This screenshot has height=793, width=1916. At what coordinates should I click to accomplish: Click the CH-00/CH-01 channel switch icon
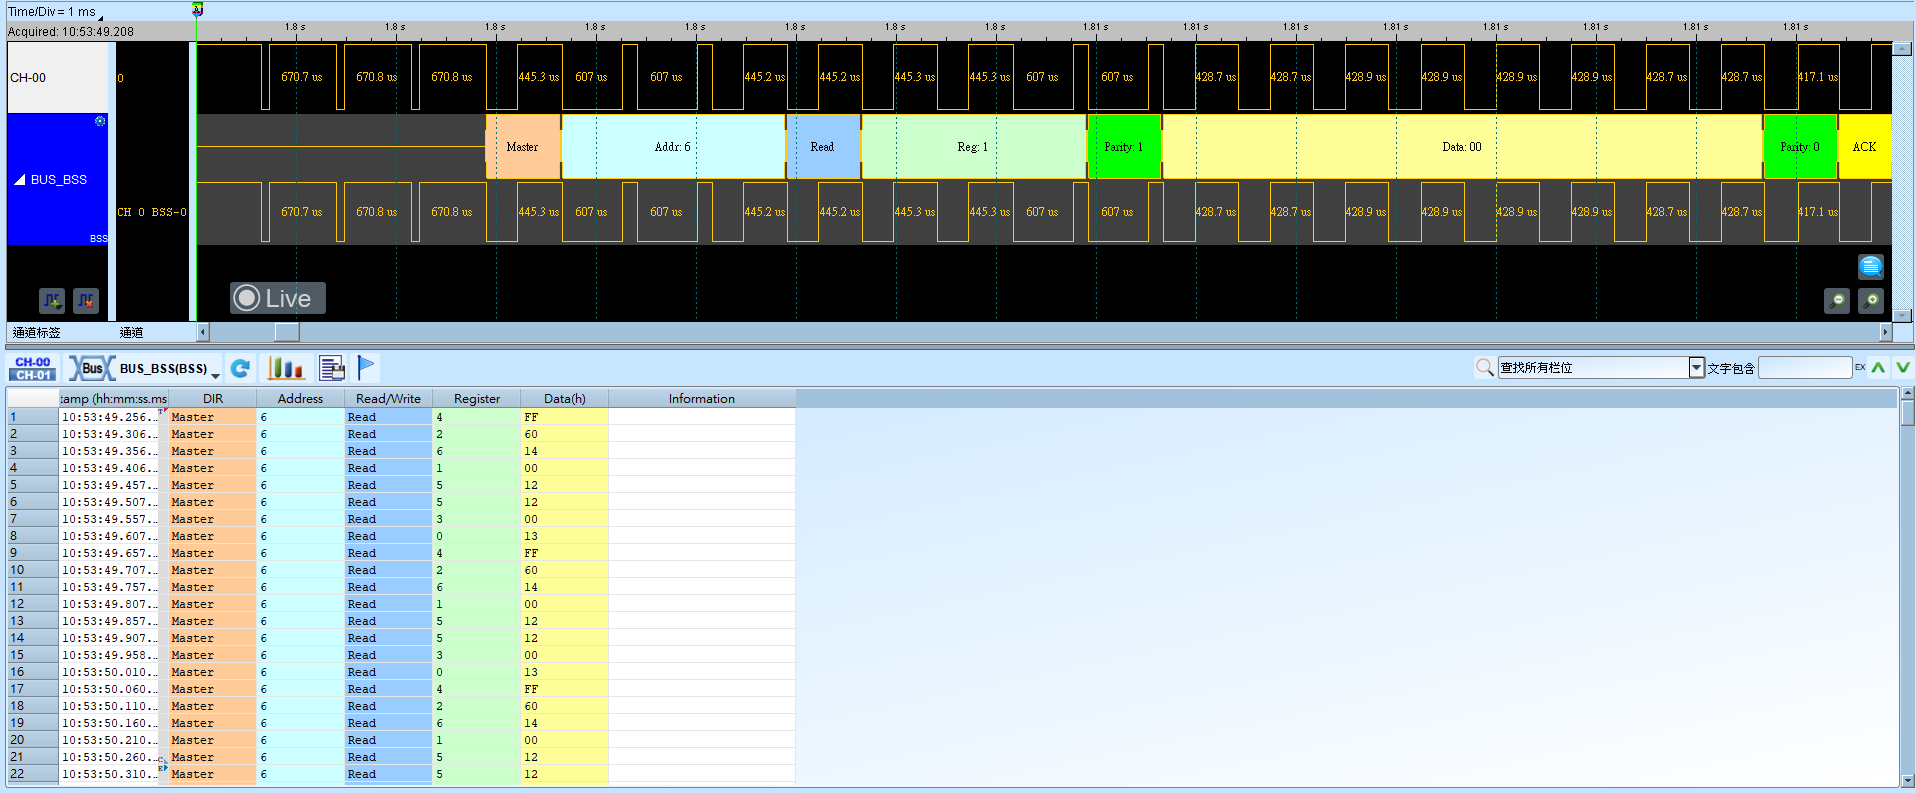[33, 368]
